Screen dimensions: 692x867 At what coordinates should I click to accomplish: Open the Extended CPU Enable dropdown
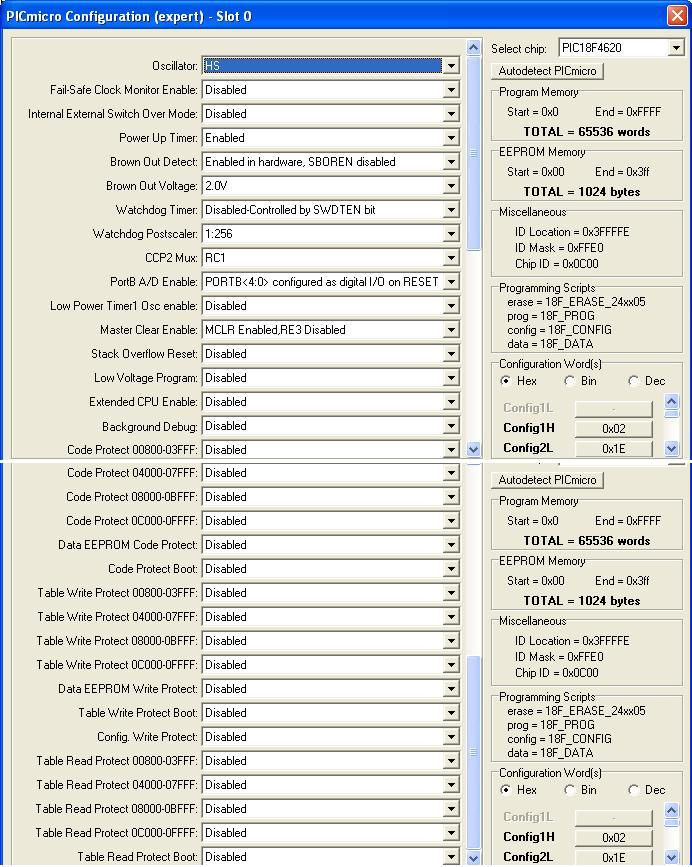tap(331, 402)
